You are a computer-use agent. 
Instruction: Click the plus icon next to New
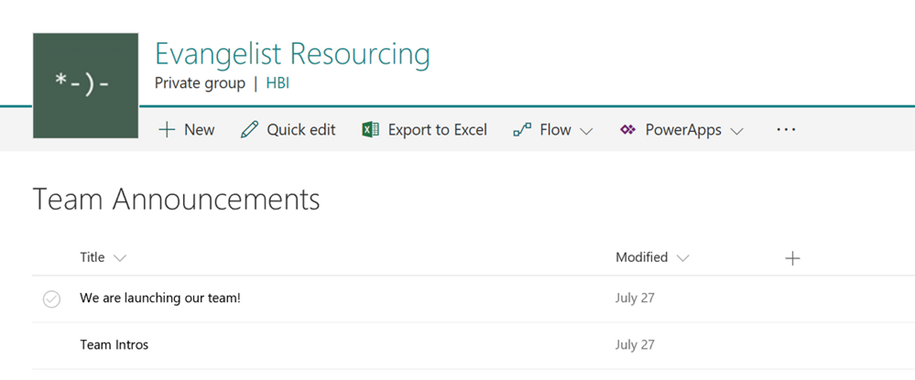[x=167, y=130]
